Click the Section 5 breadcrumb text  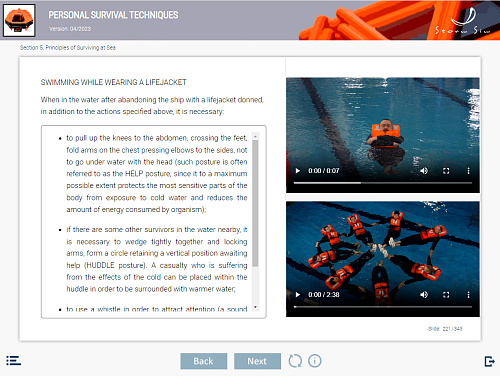[68, 48]
